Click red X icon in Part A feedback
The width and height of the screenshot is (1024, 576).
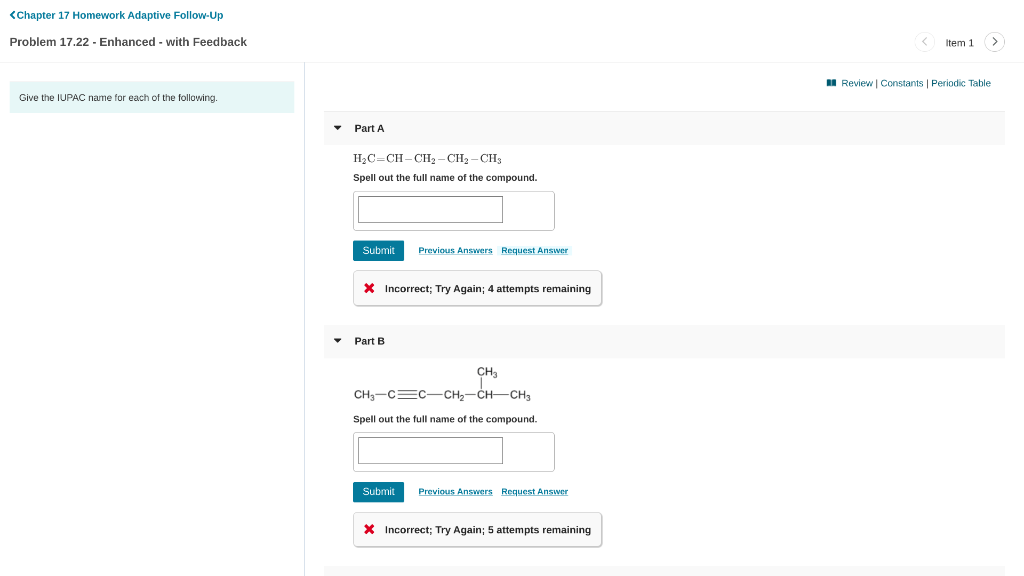369,288
